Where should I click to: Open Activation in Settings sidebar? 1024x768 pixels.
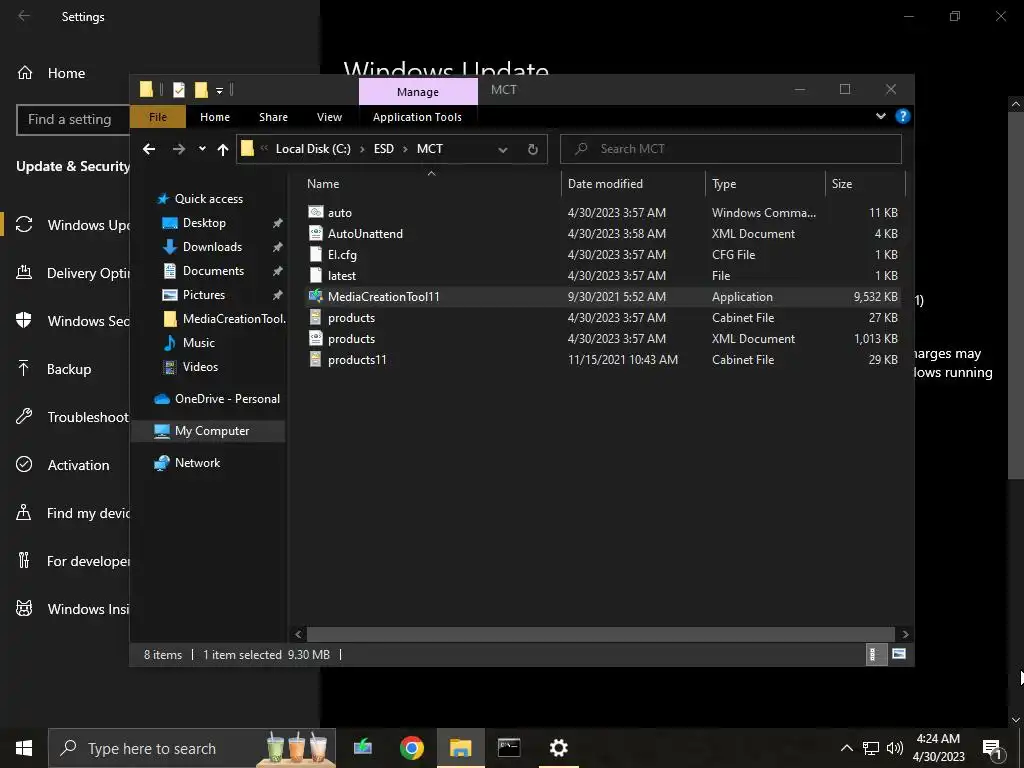pos(65,465)
